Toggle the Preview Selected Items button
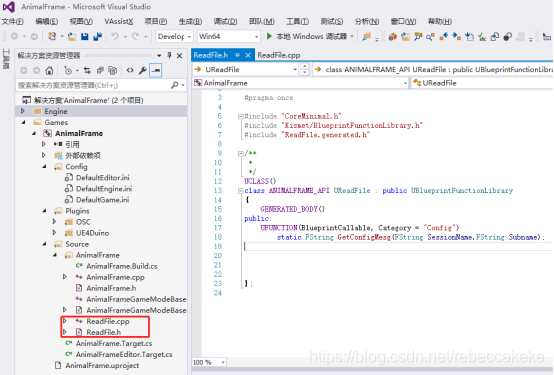 point(156,70)
